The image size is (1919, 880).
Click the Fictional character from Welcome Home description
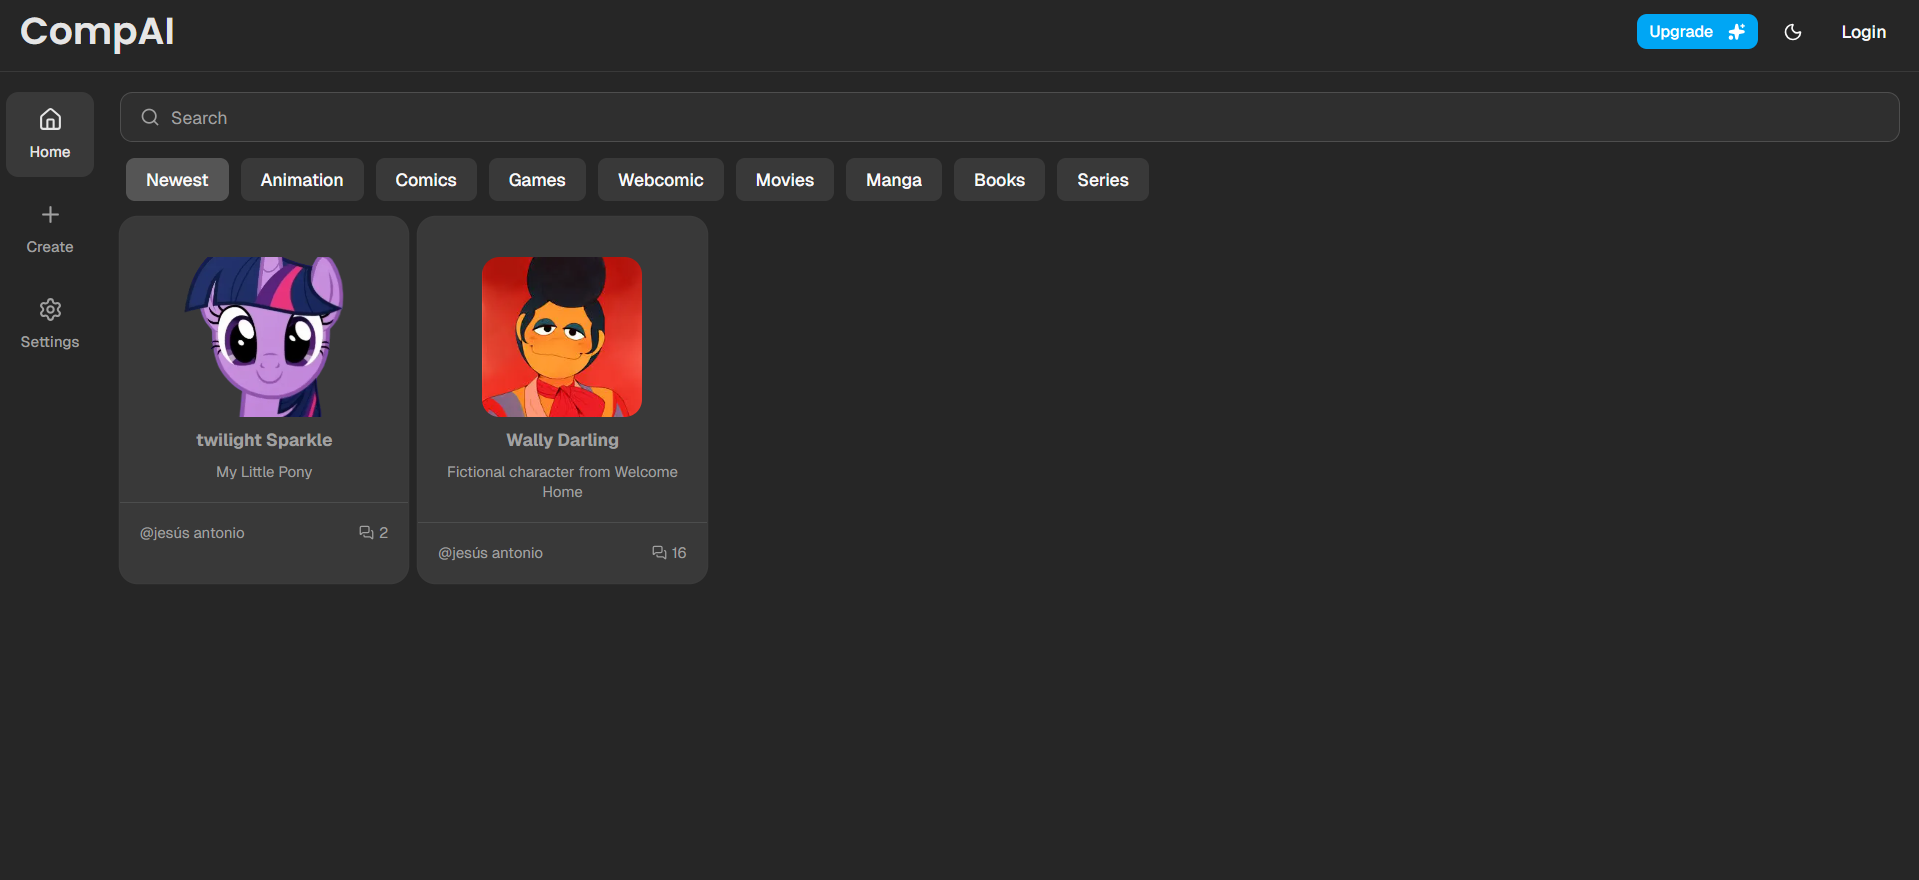(562, 482)
